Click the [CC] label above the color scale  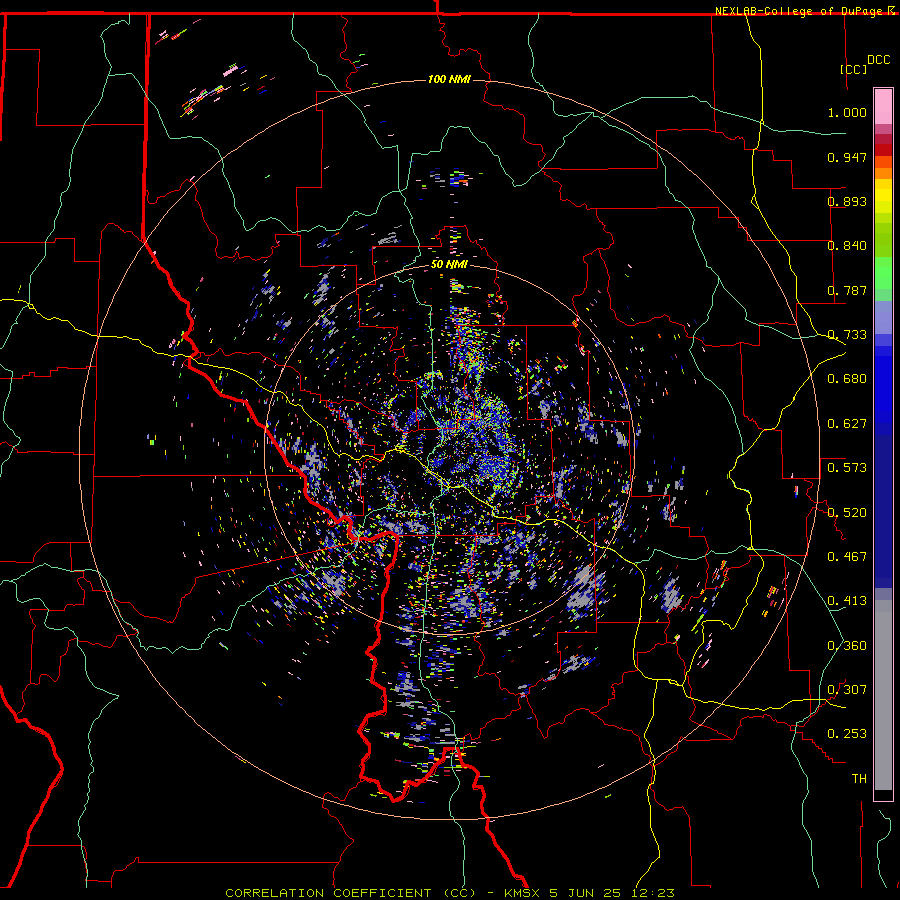point(854,69)
